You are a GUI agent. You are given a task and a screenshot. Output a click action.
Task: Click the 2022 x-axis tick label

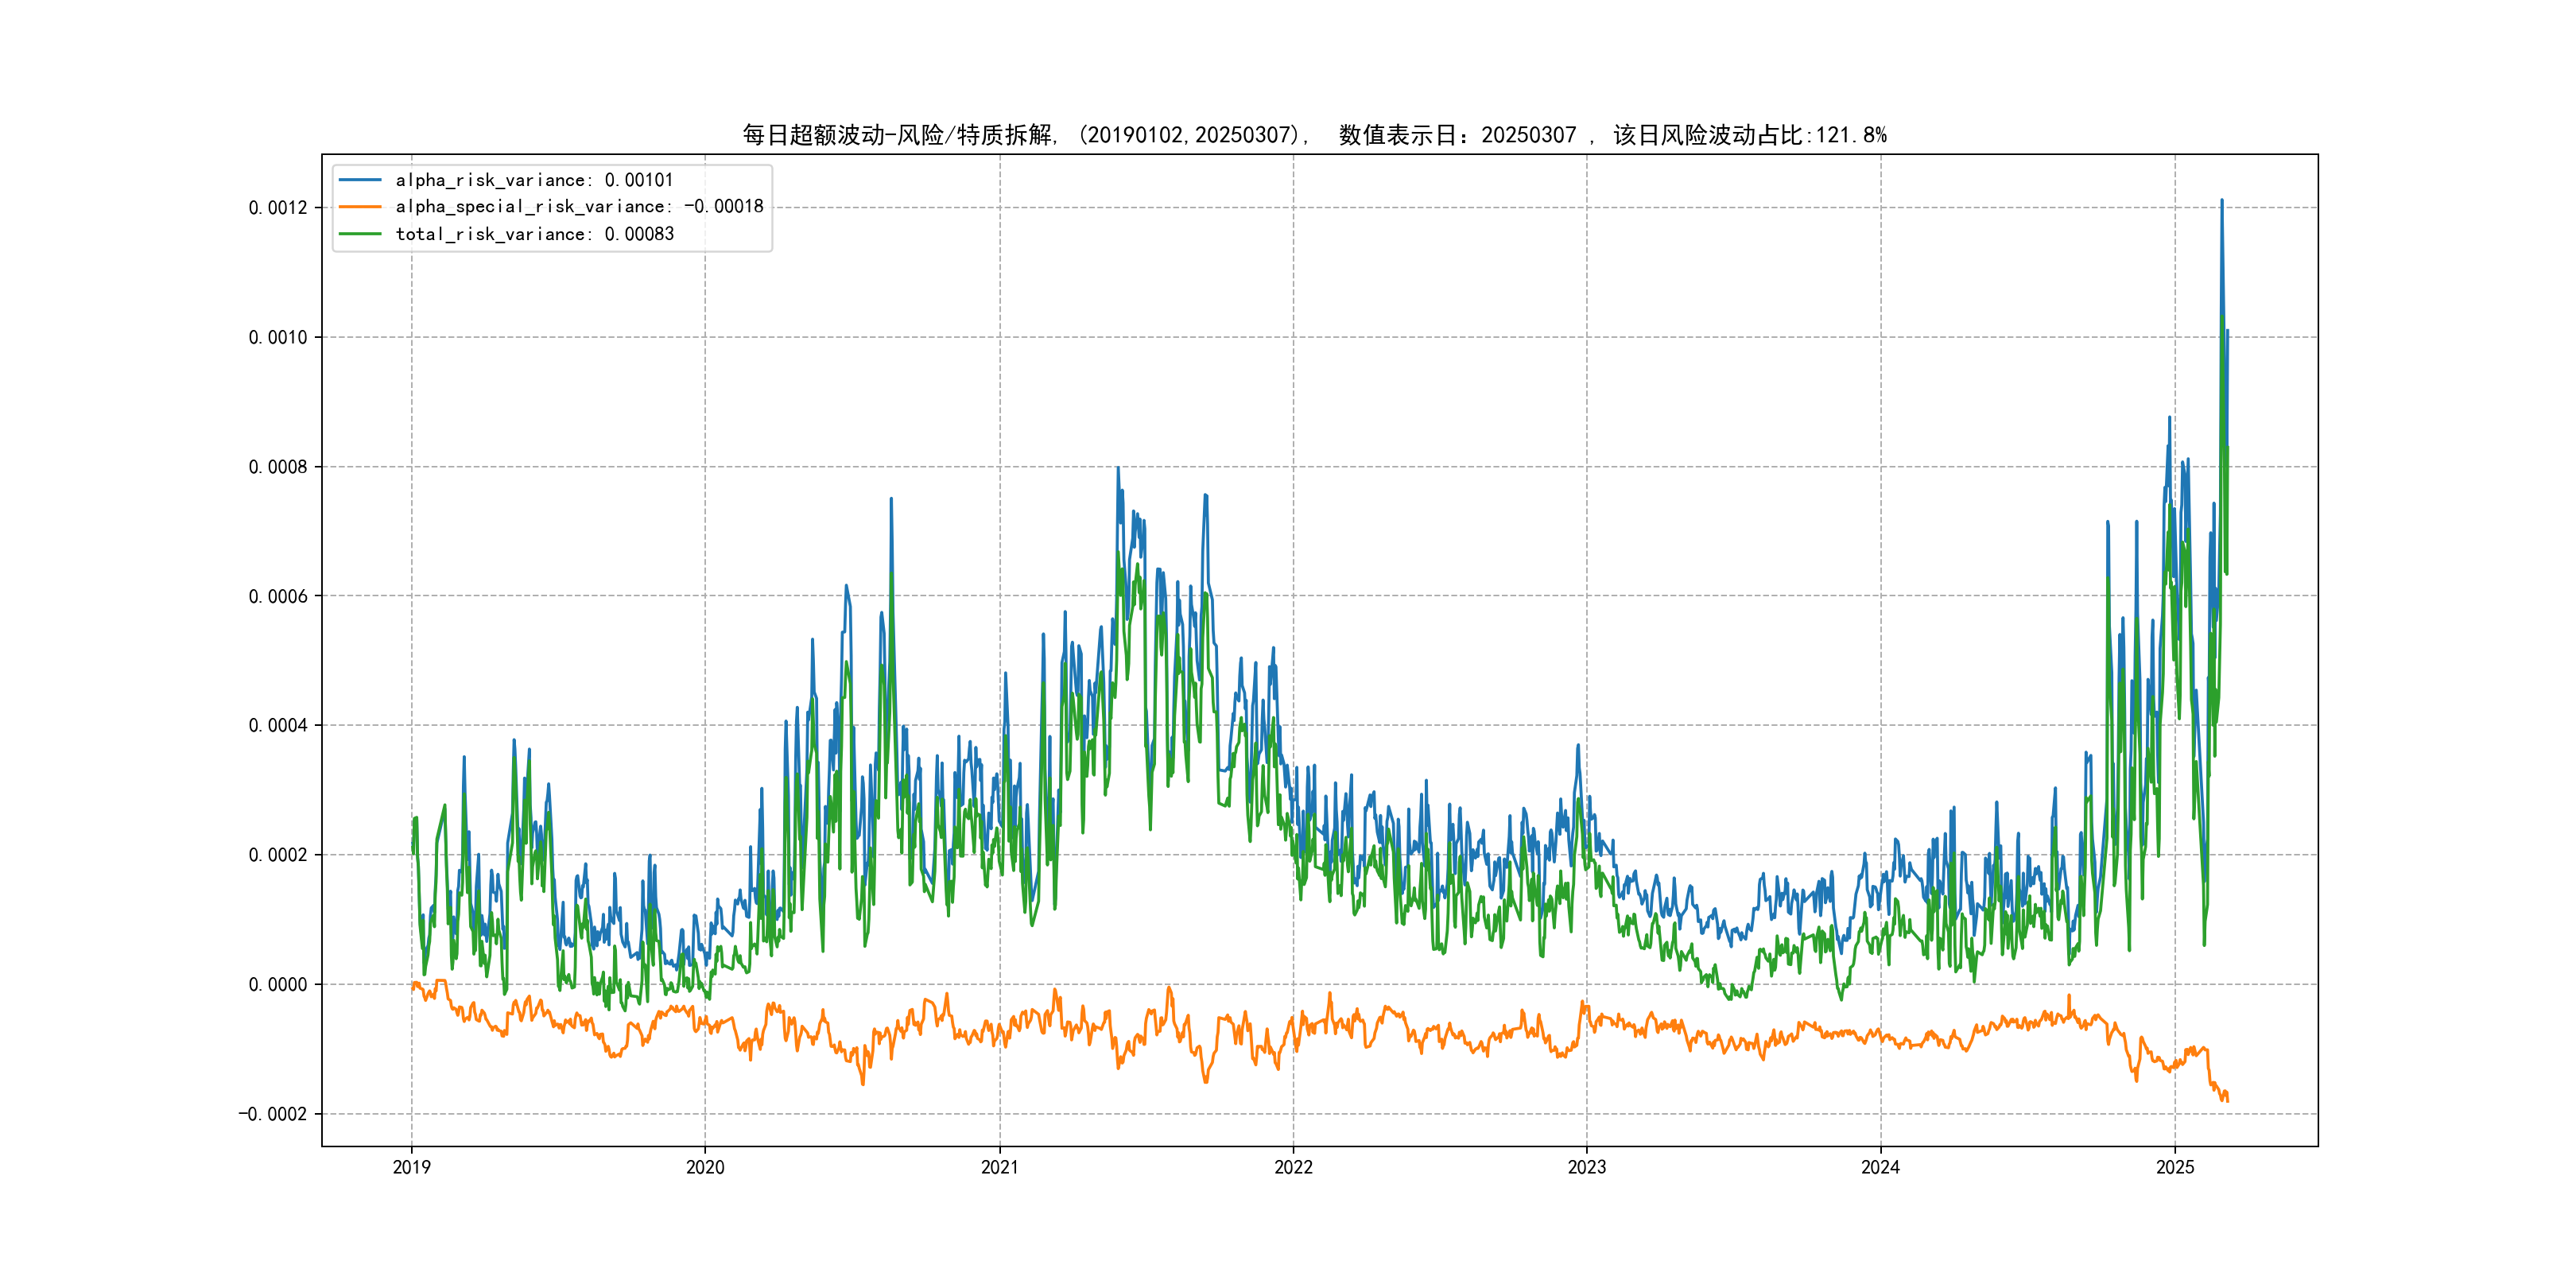click(x=1293, y=1167)
